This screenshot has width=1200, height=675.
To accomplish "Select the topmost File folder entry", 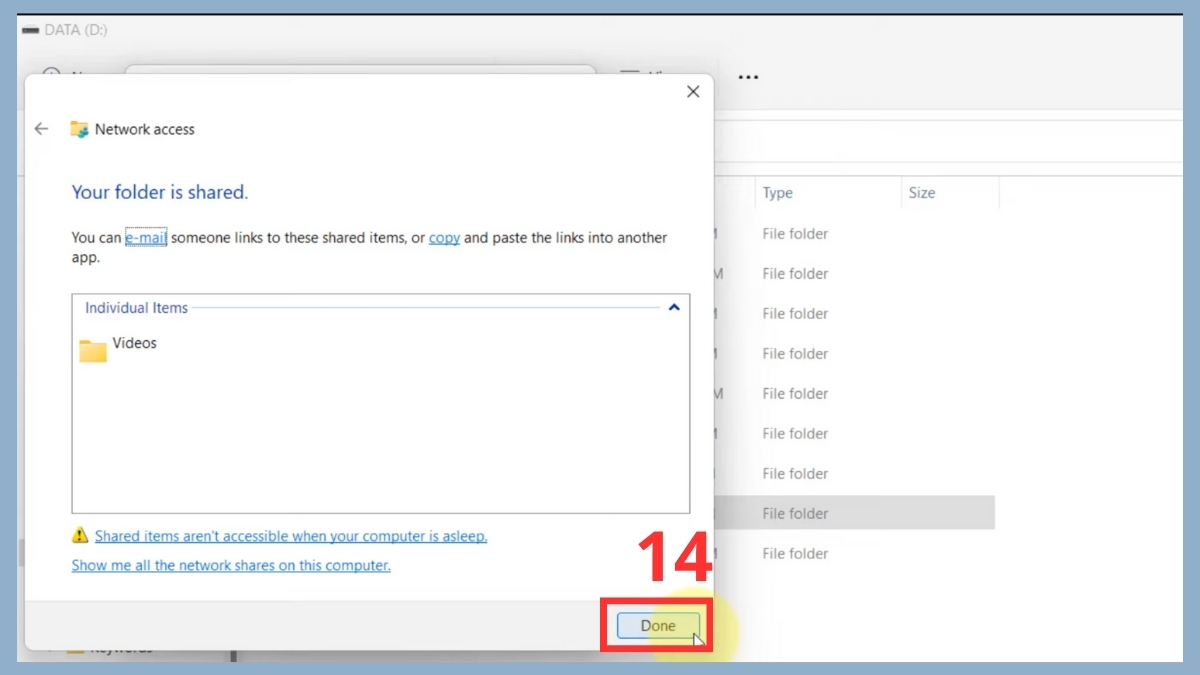I will pyautogui.click(x=795, y=233).
